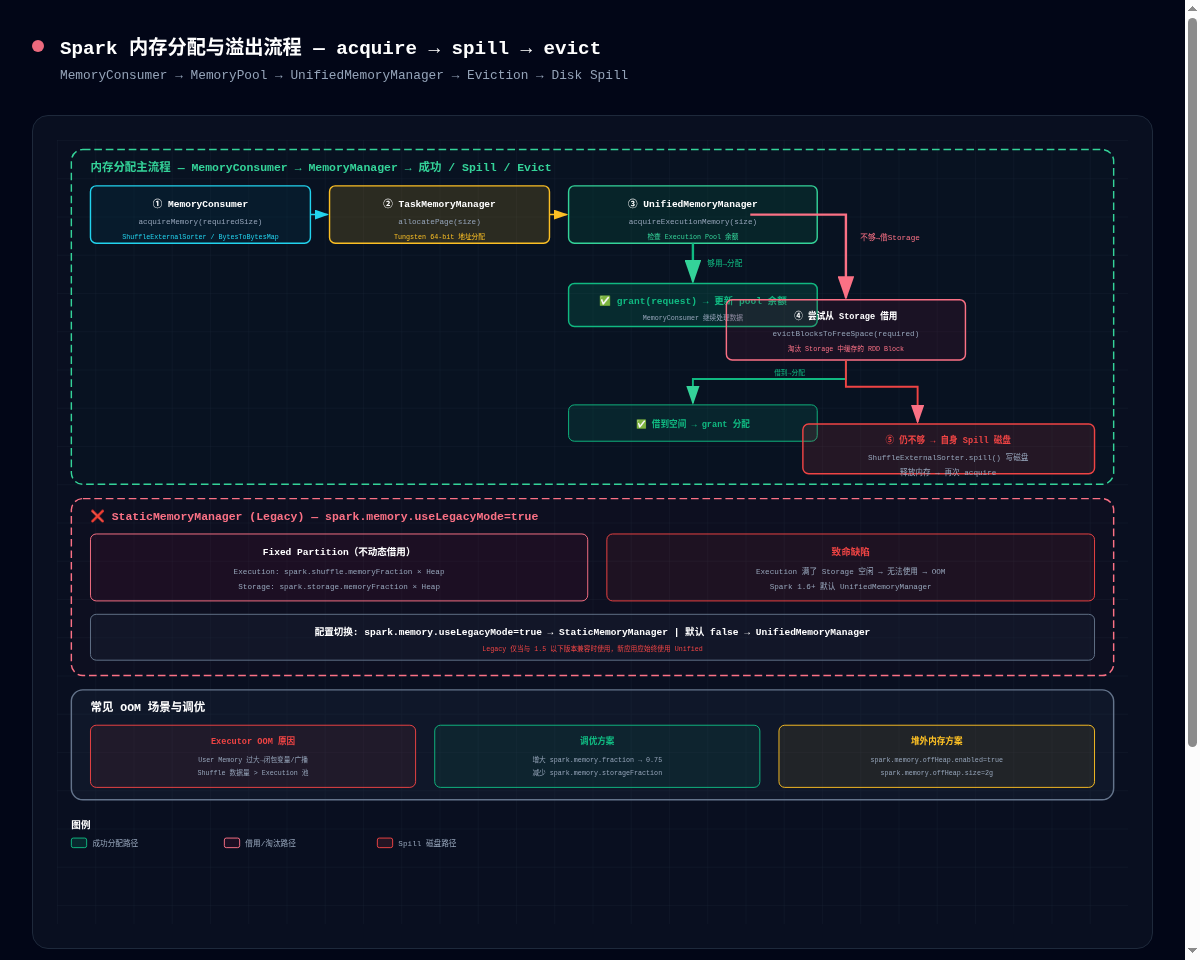Image resolution: width=1200 pixels, height=960 pixels.
Task: Select the ② TaskMemoryManager box
Action: tap(439, 214)
